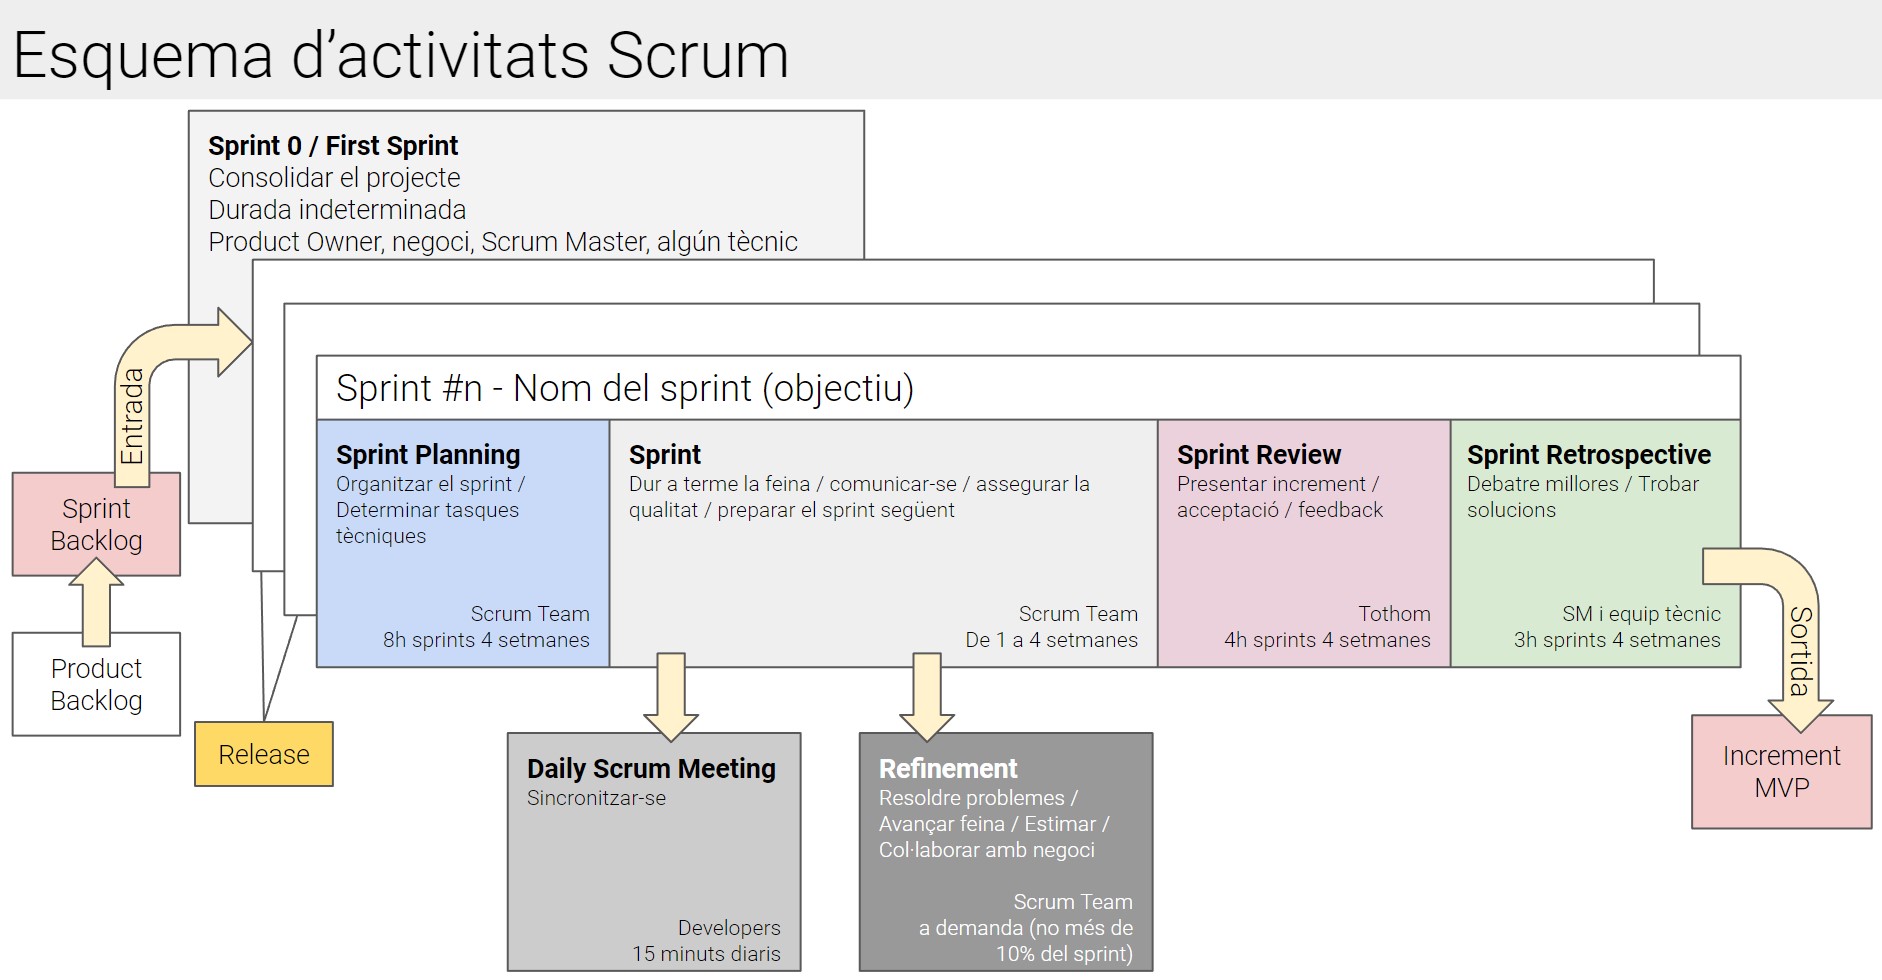1882x980 pixels.
Task: Click "15 minuts diaris" text
Action: point(706,954)
